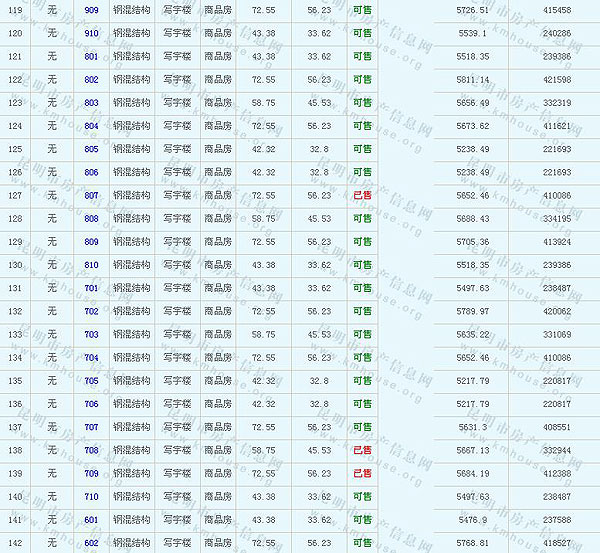Open room 701 link

pos(91,288)
